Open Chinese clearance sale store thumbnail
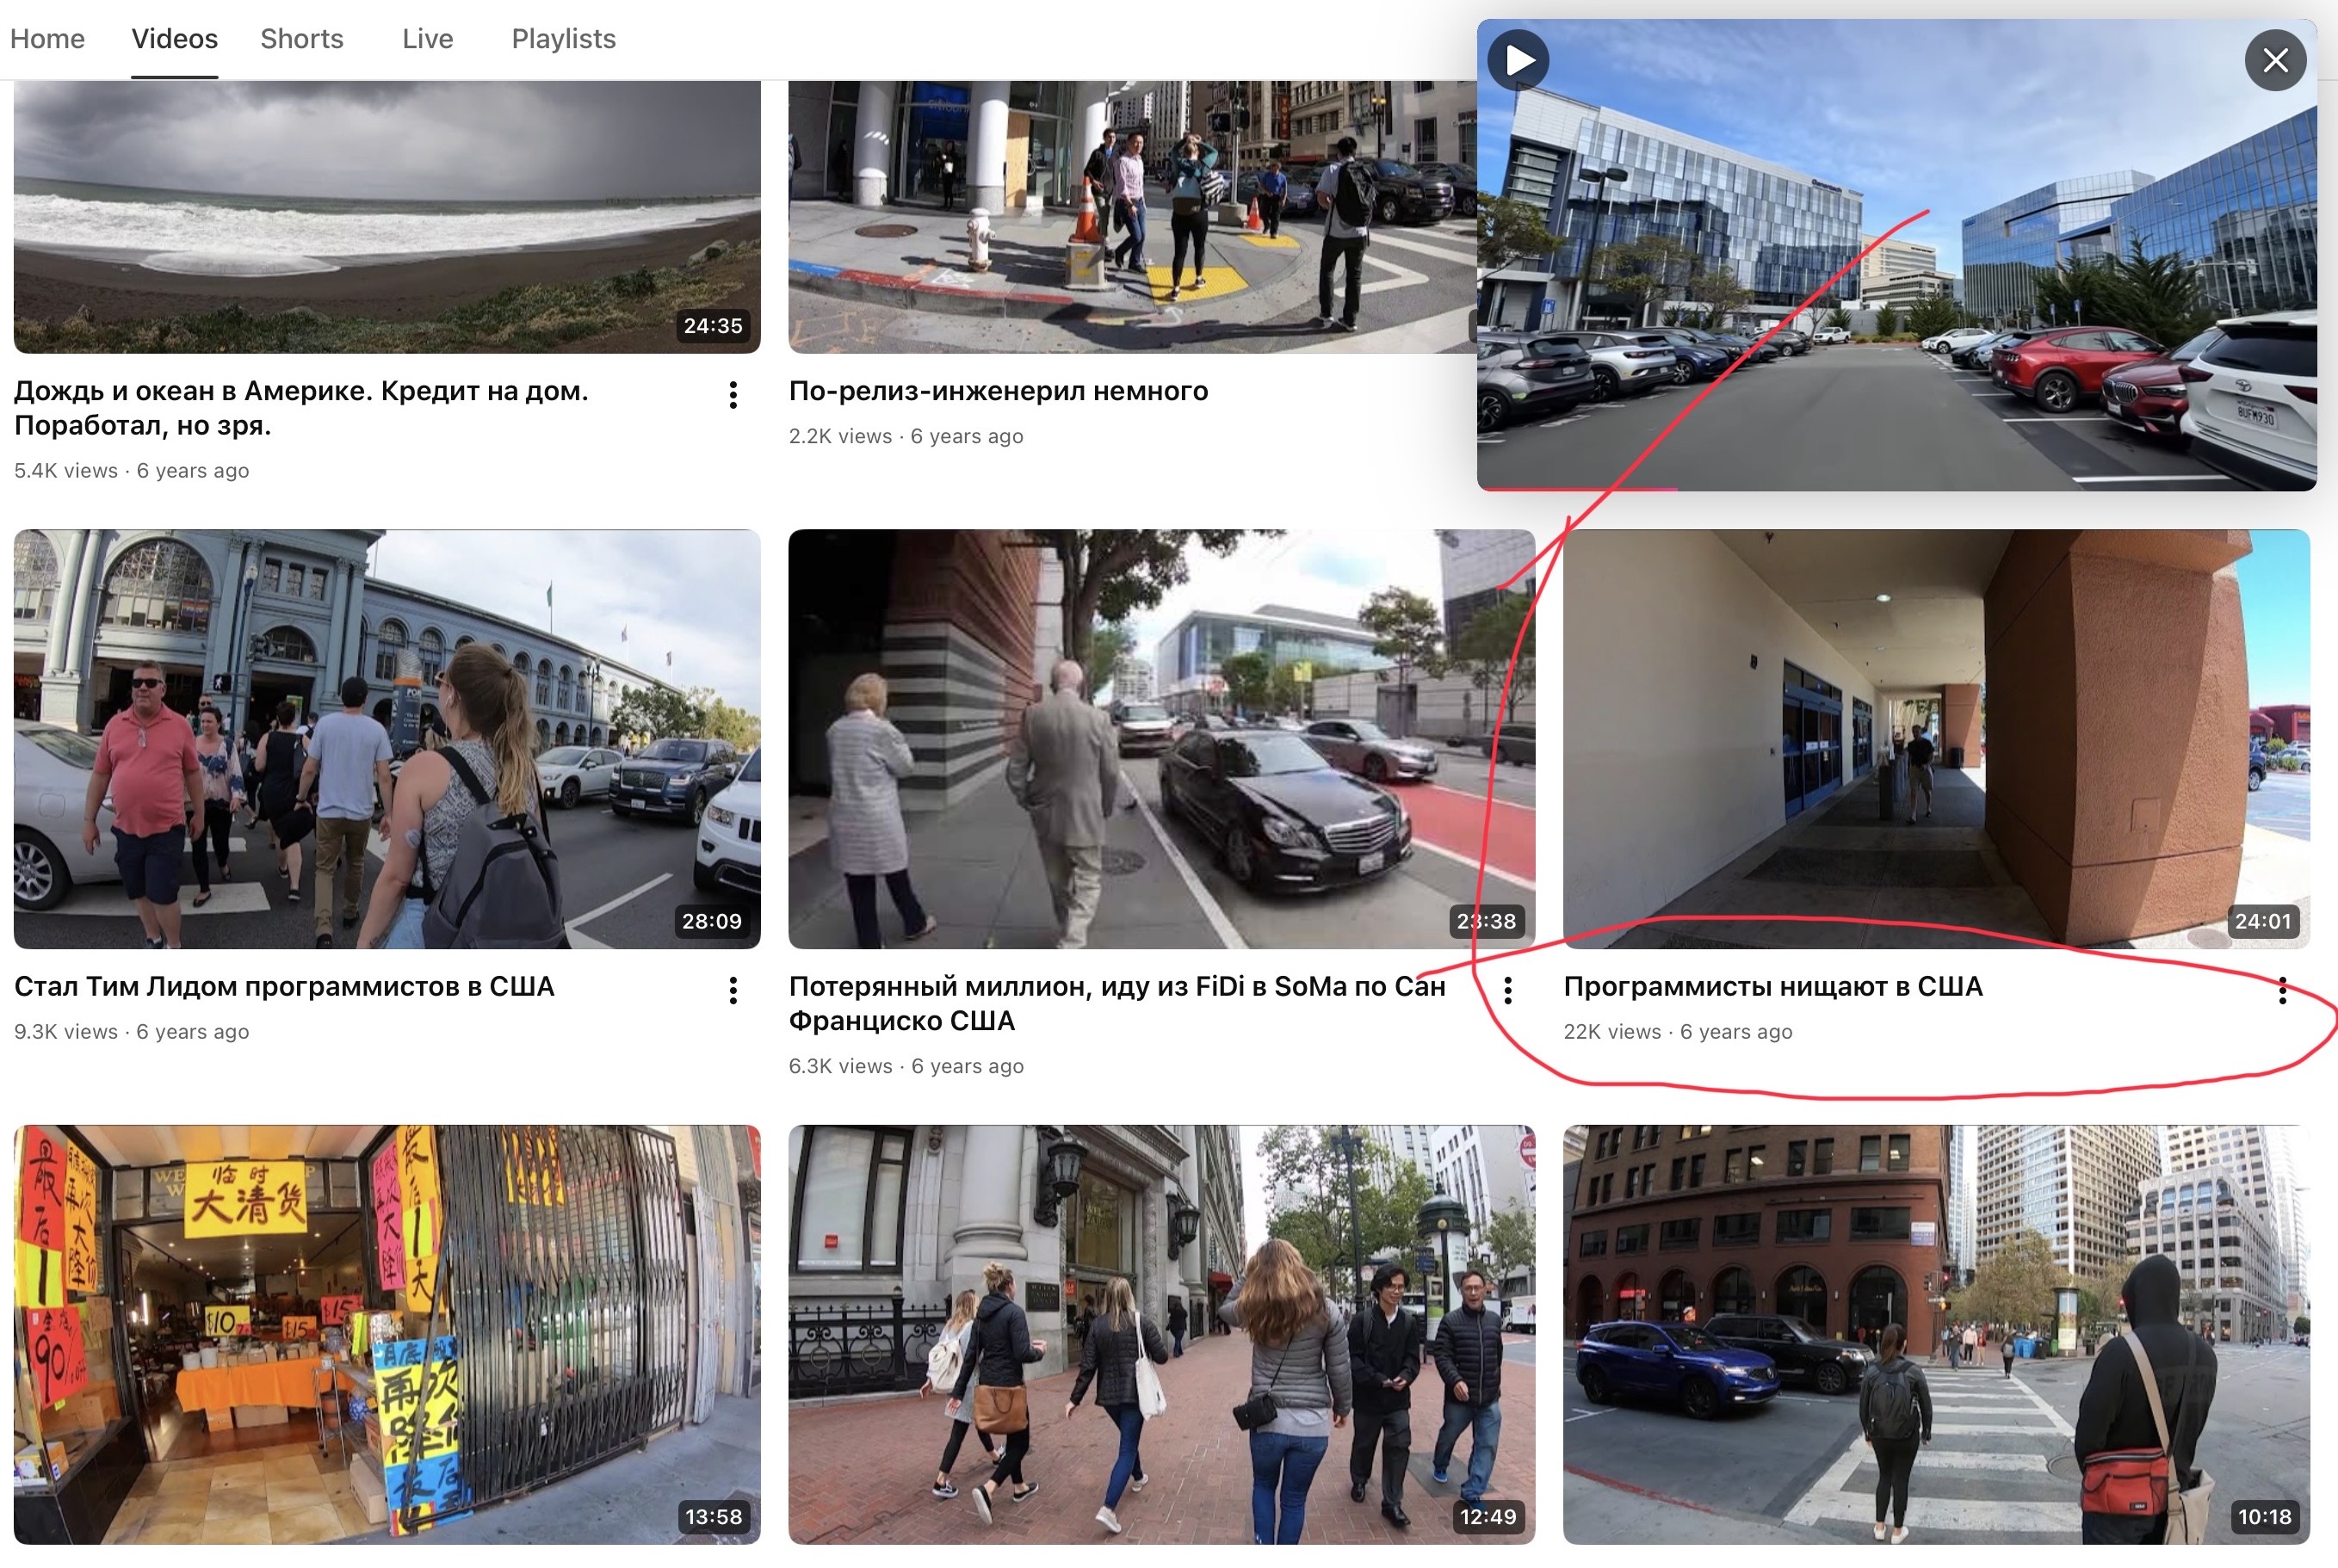 click(386, 1333)
